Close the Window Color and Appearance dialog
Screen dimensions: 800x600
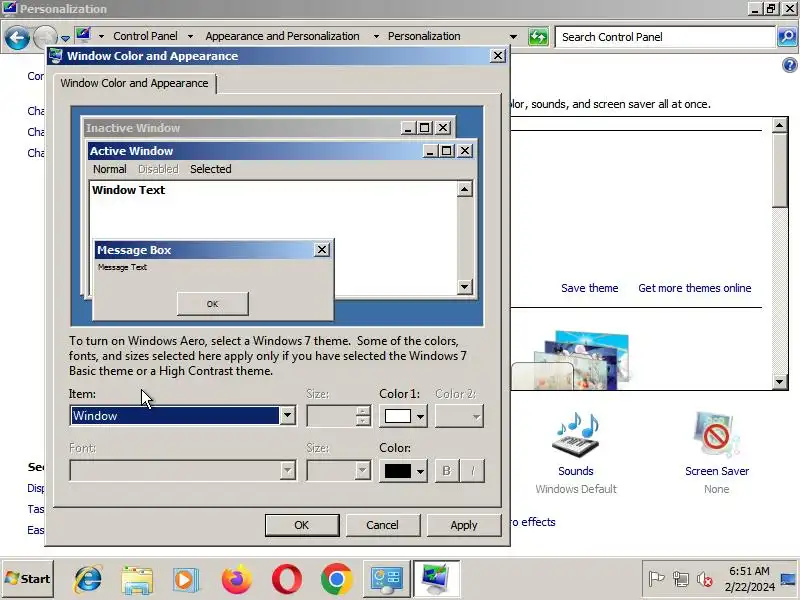tap(497, 56)
